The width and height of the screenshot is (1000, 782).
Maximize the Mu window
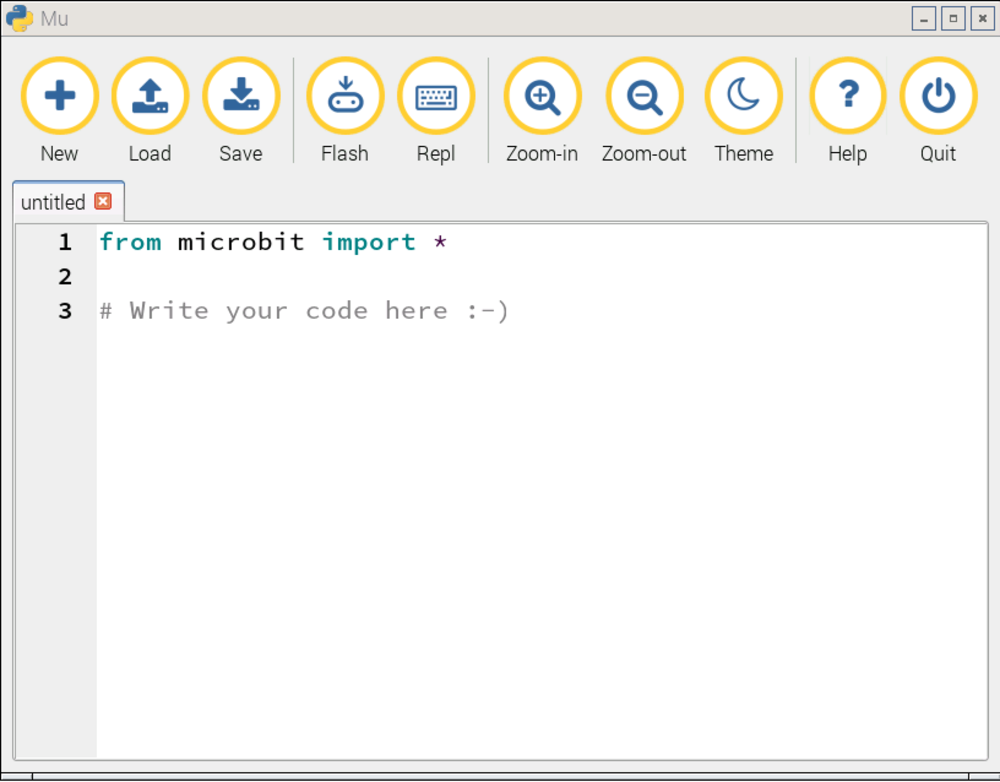coord(953,18)
